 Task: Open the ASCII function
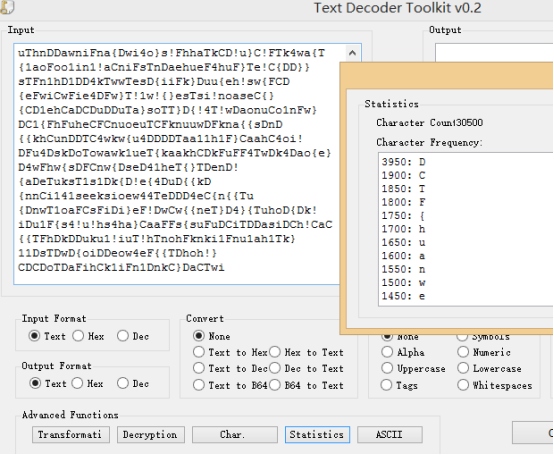(390, 435)
